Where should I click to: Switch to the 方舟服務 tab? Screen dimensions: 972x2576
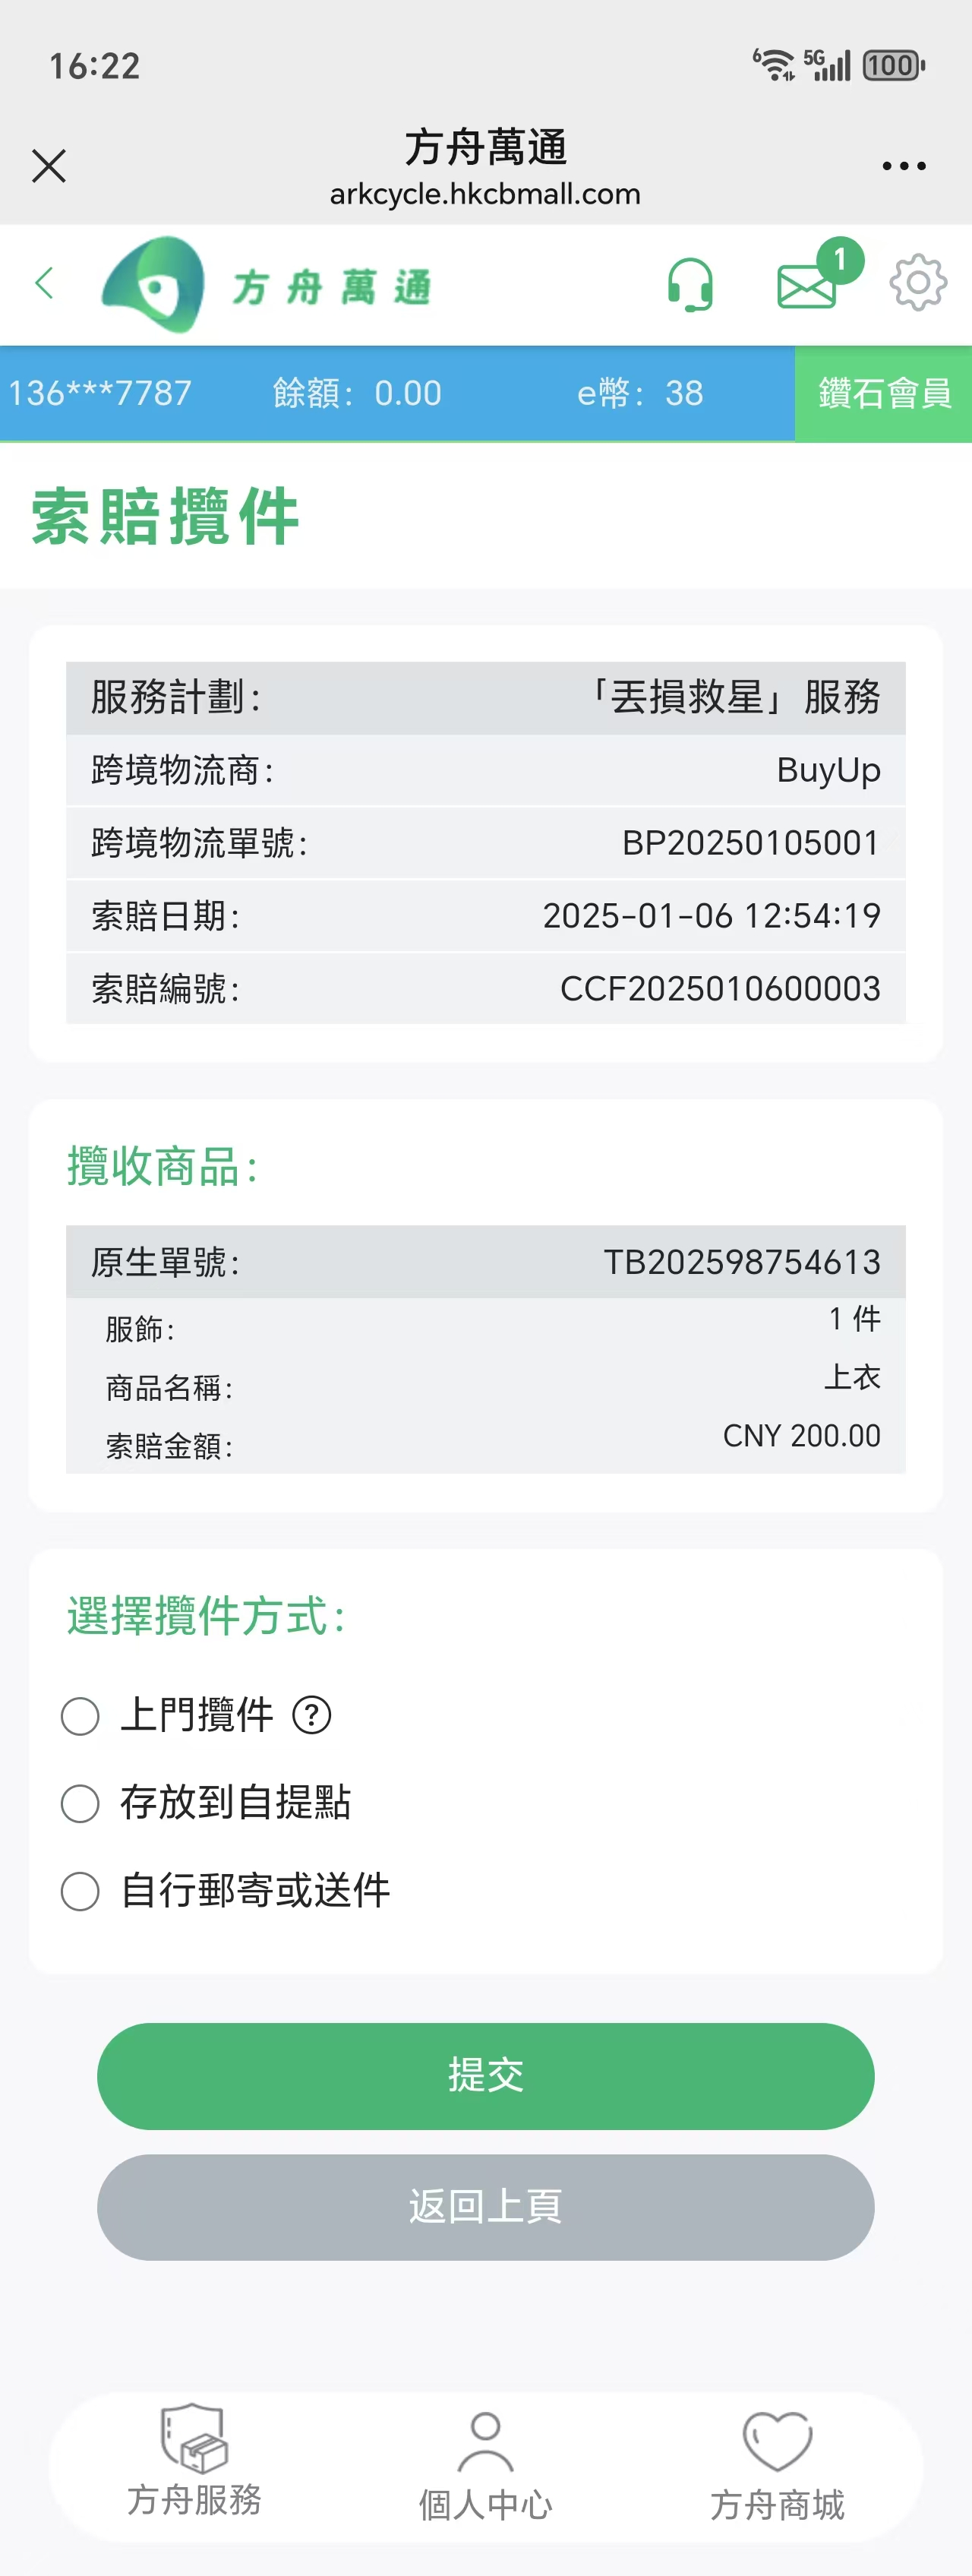coord(194,2462)
